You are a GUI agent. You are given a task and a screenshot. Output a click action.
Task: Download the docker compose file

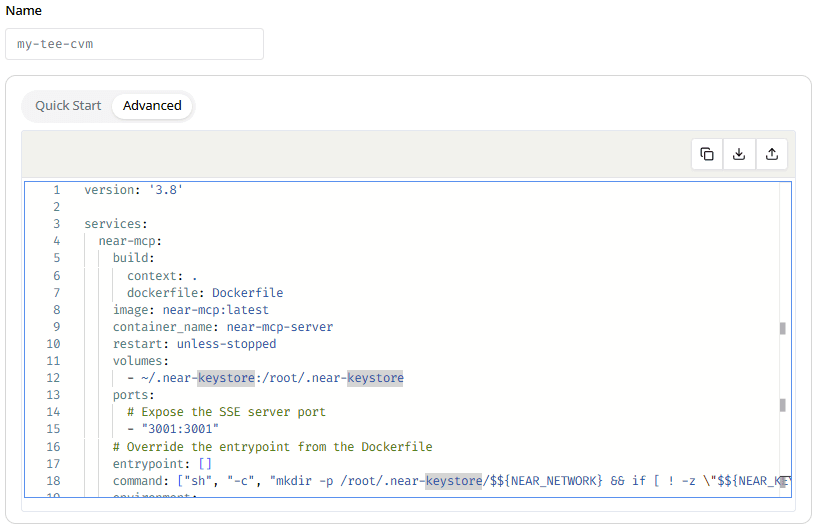coord(739,154)
